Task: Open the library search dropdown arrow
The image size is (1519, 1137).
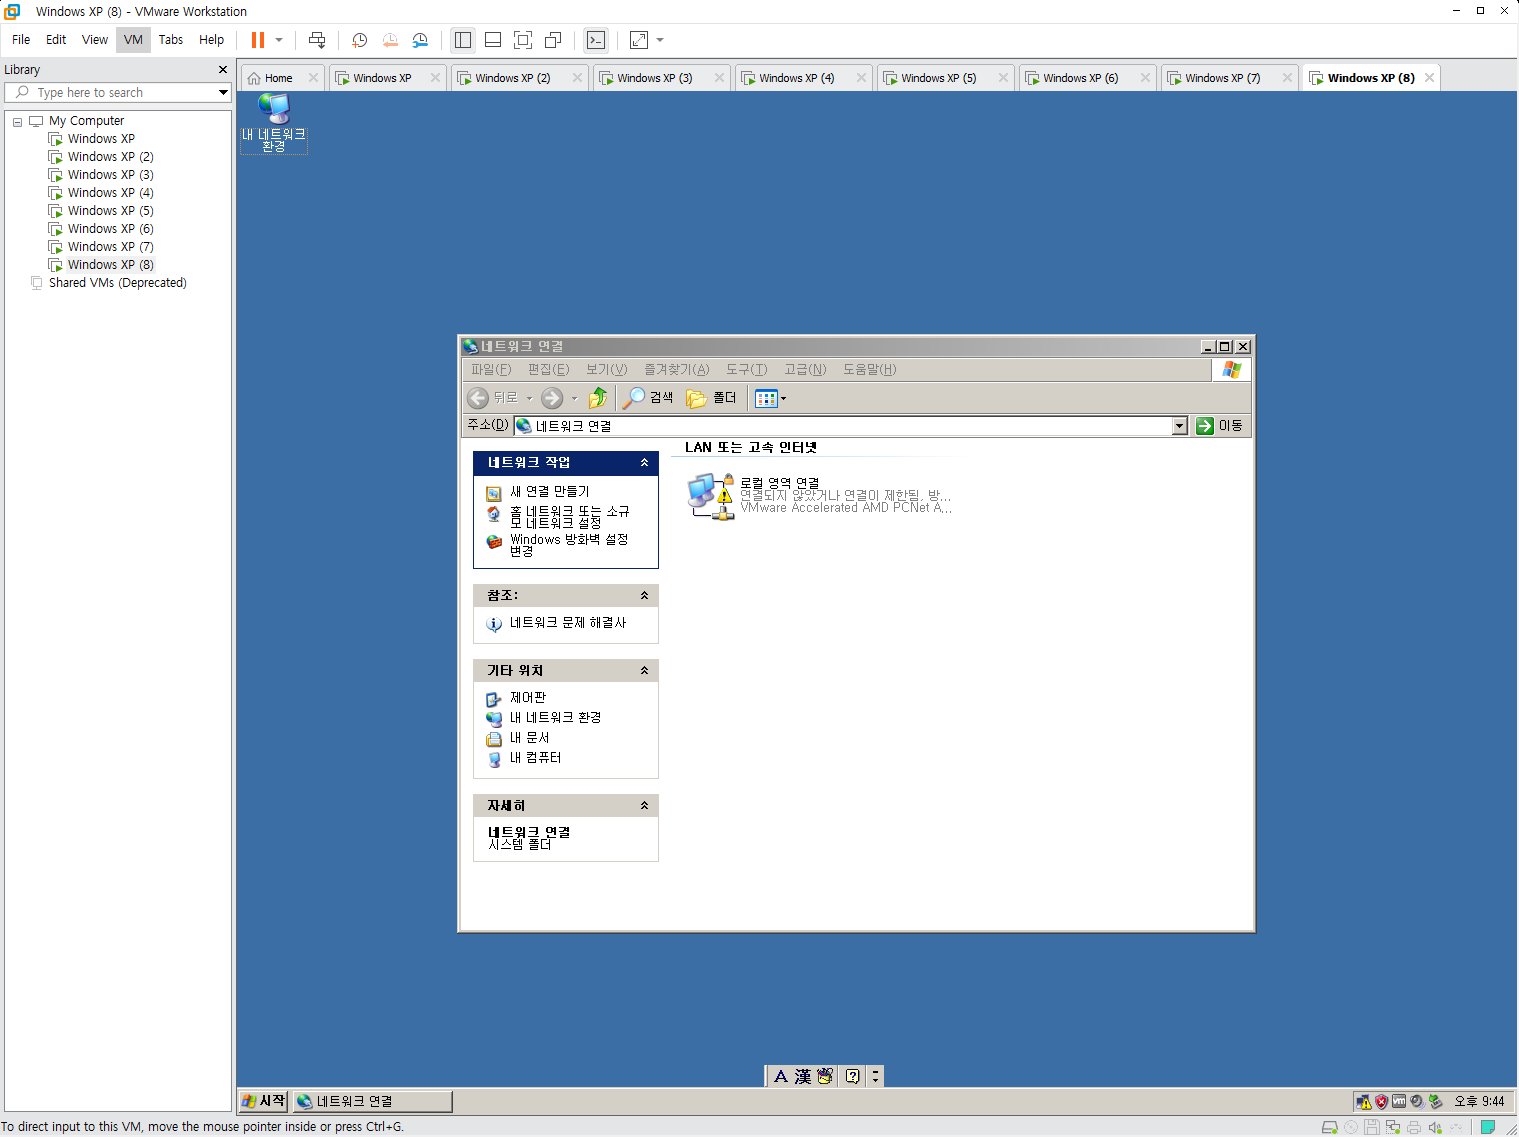Action: pos(223,92)
